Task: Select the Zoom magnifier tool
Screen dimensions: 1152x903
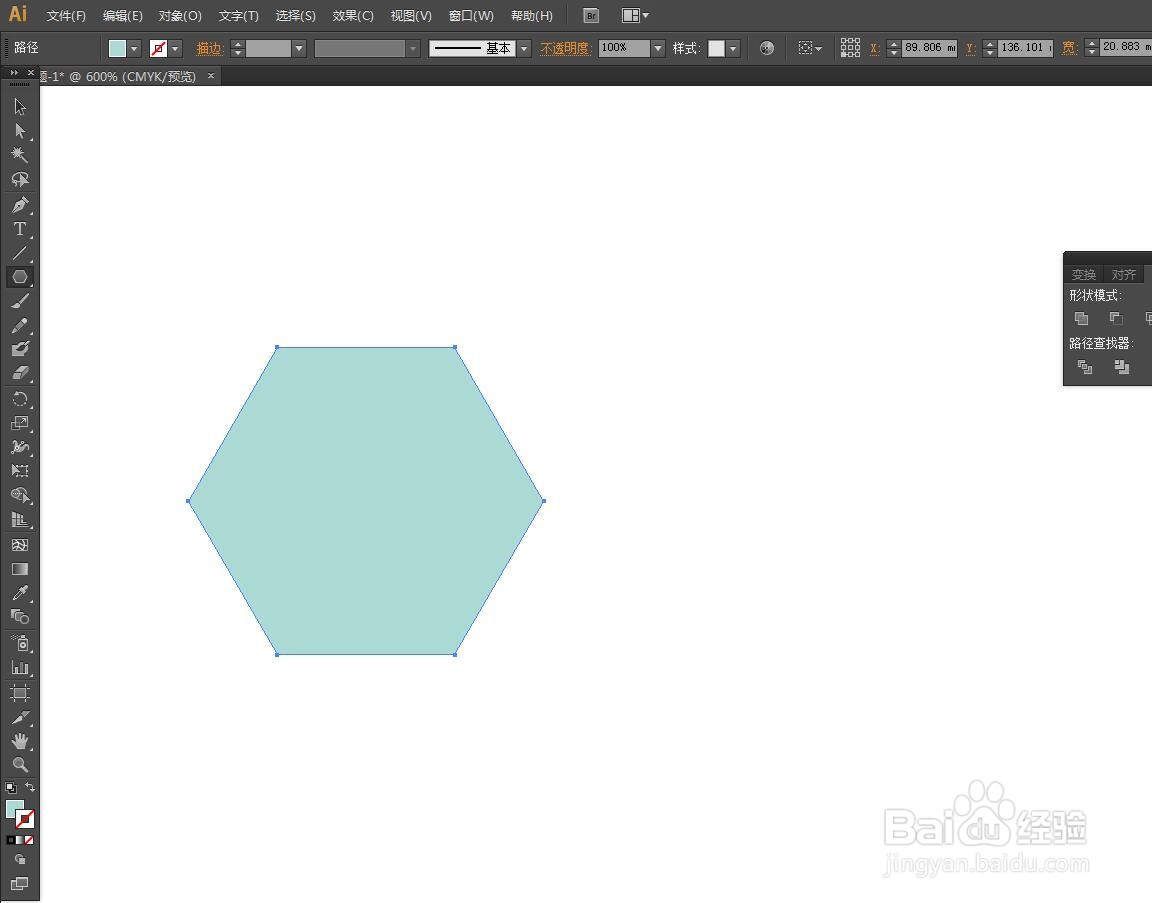Action: 20,765
